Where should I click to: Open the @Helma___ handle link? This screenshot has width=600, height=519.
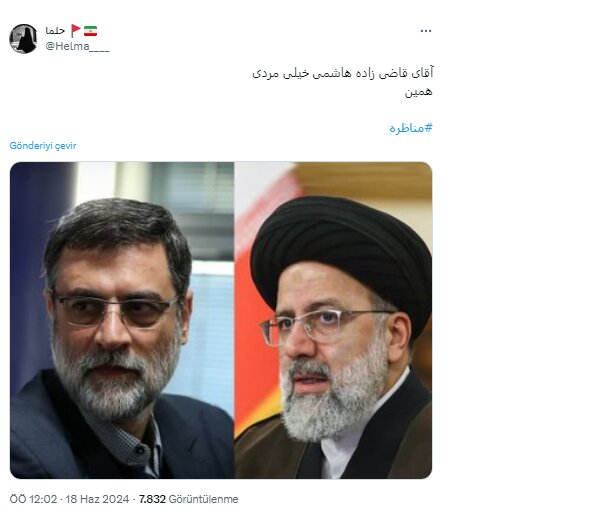pos(77,46)
